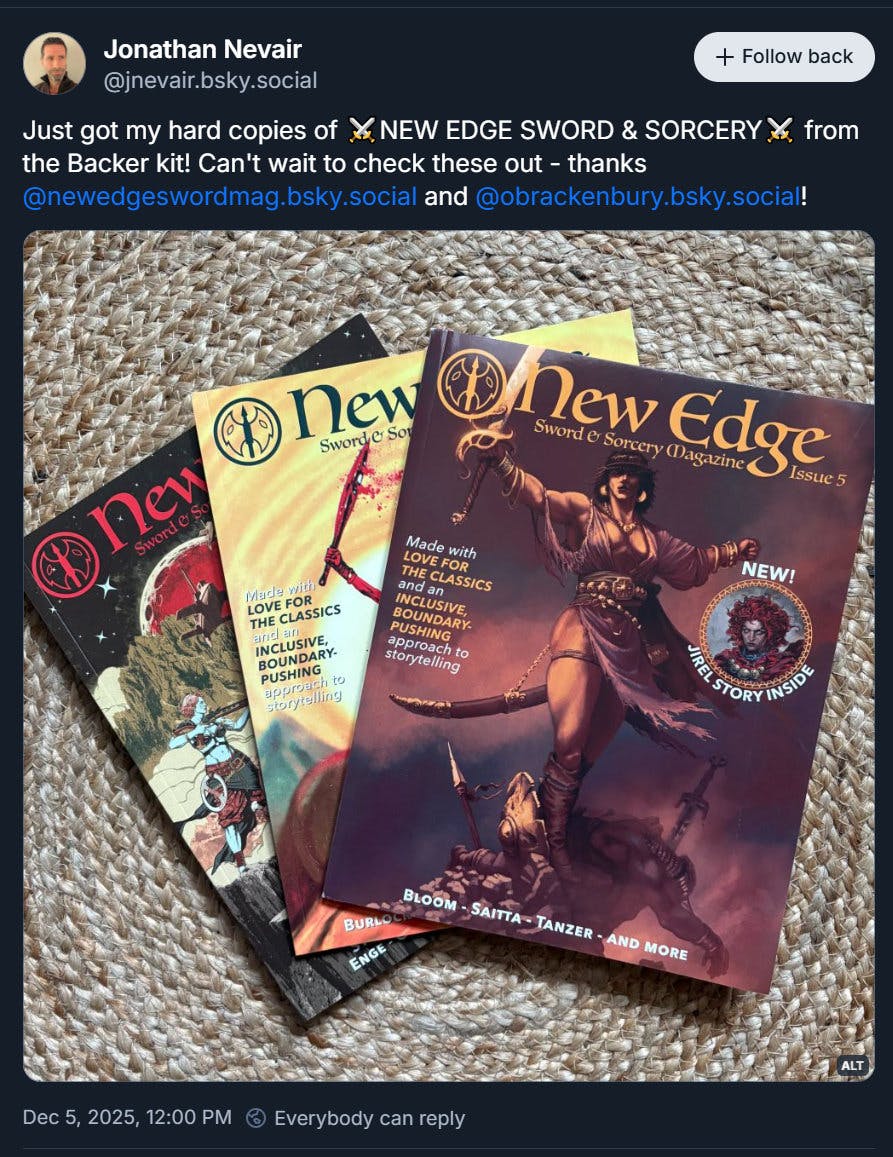This screenshot has height=1157, width=893.
Task: Click the first crossed swords emoji
Action: tap(360, 131)
